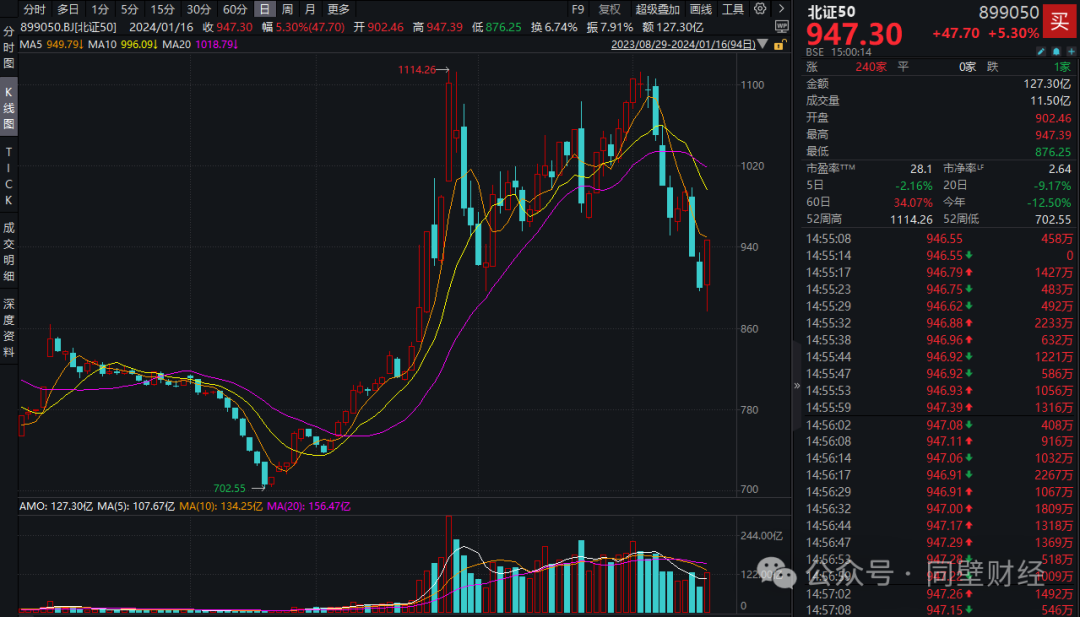This screenshot has width=1080, height=617.
Task: Click the MA(10): 134.25亿 volume label
Action: tap(220, 507)
